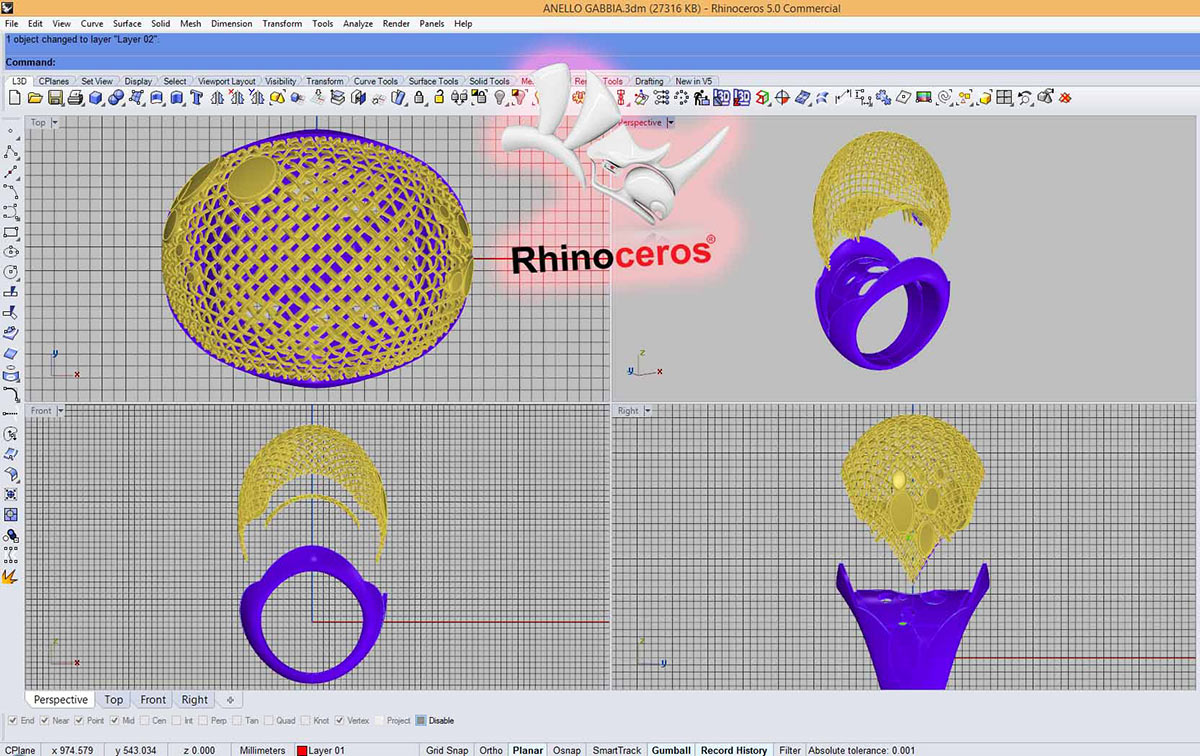Viewport: 1200px width, 756px height.
Task: Click the Save floppy disk icon
Action: pyautogui.click(x=55, y=98)
